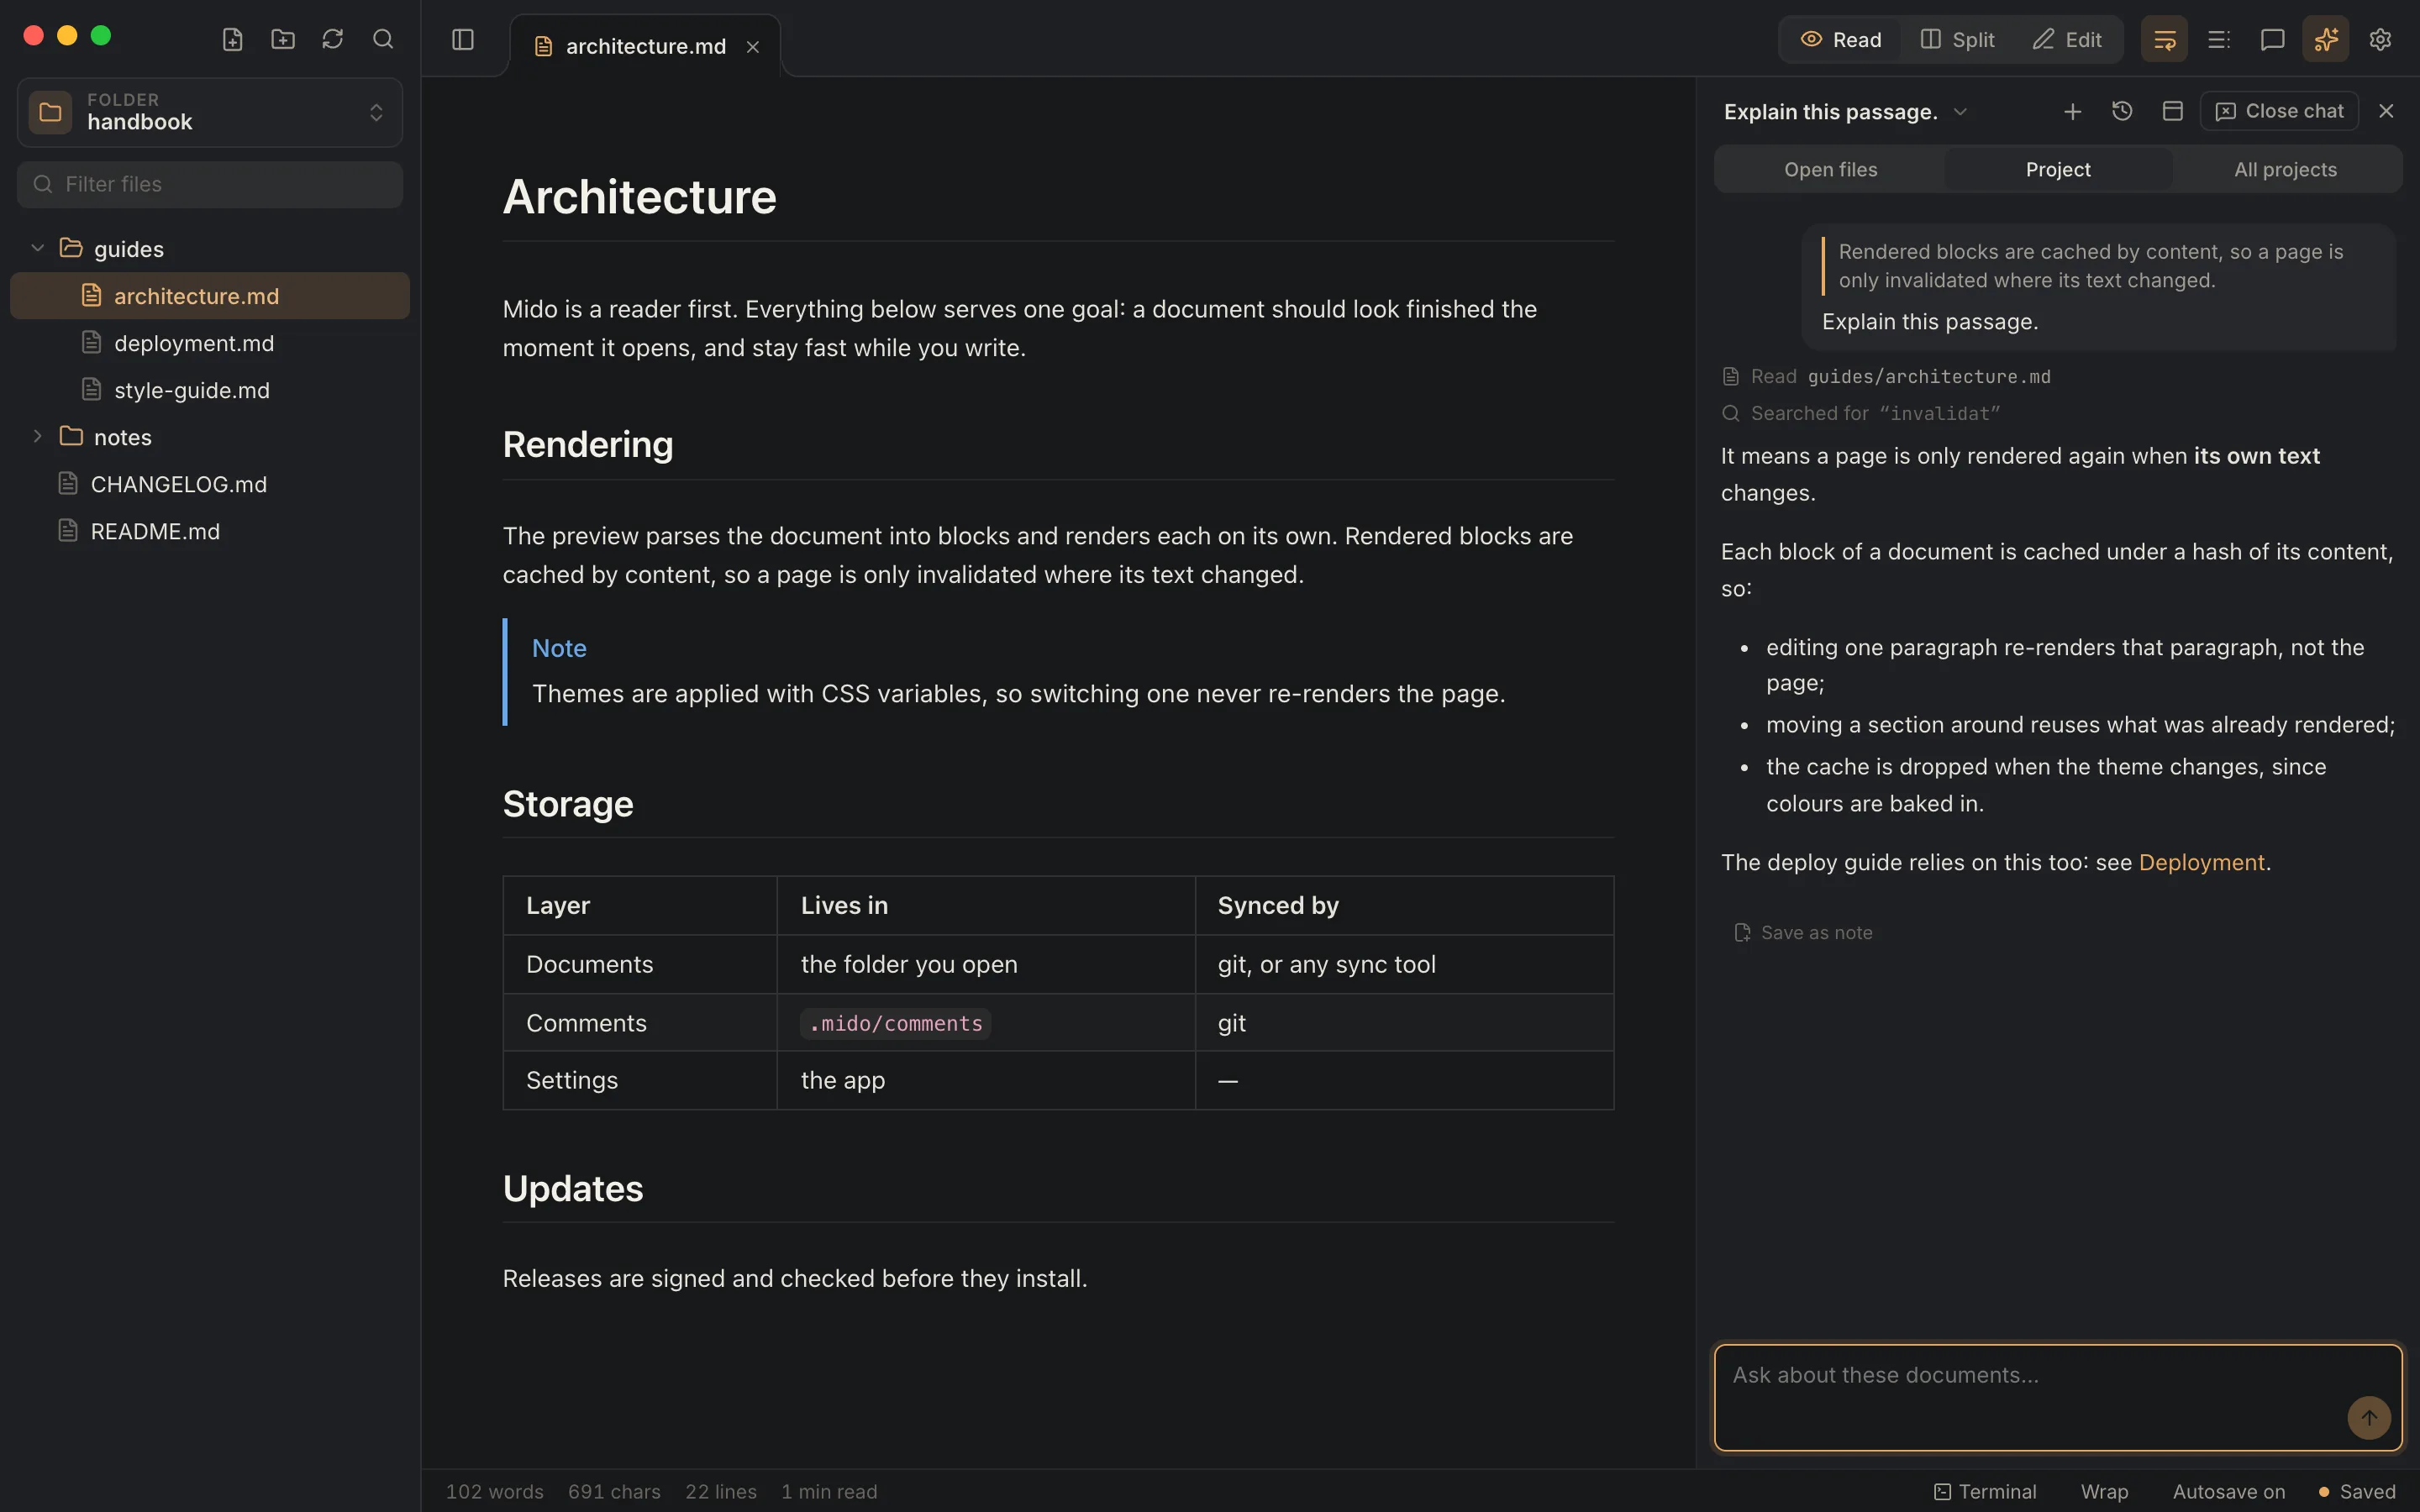The image size is (2420, 1512).
Task: Click the chat layout panel icon beside Close chat
Action: click(2172, 111)
